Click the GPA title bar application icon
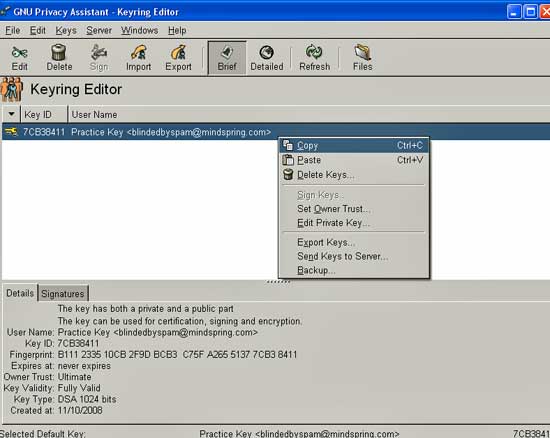The width and height of the screenshot is (550, 438). (5, 11)
